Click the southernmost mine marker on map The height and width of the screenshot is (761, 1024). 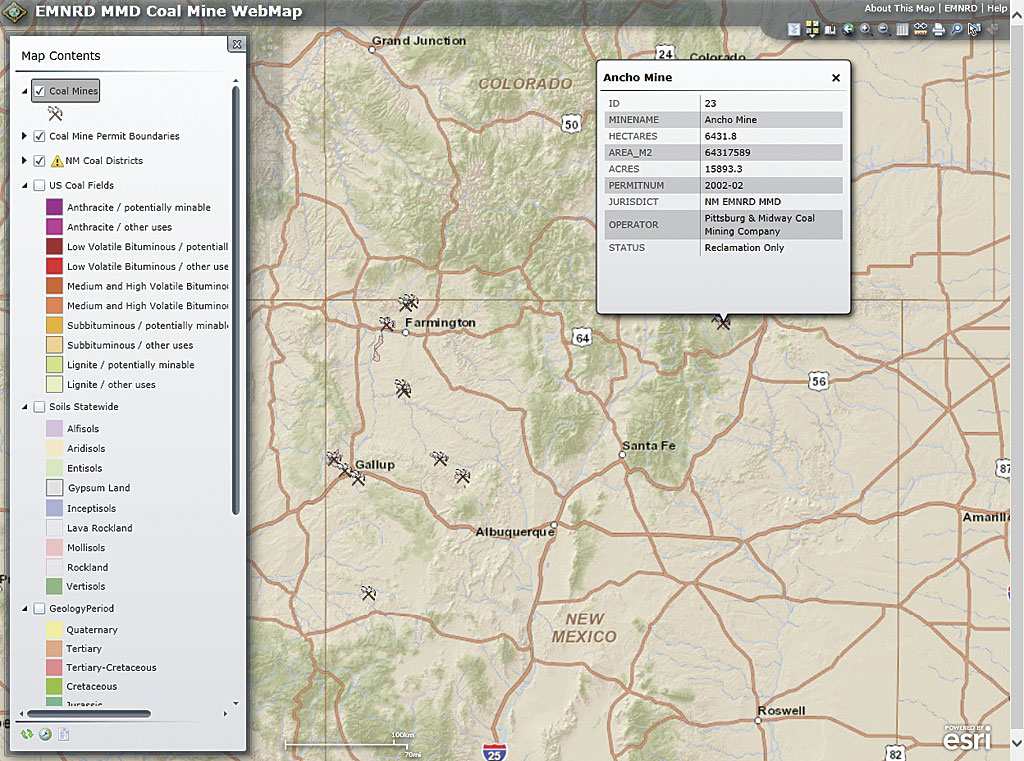click(368, 593)
